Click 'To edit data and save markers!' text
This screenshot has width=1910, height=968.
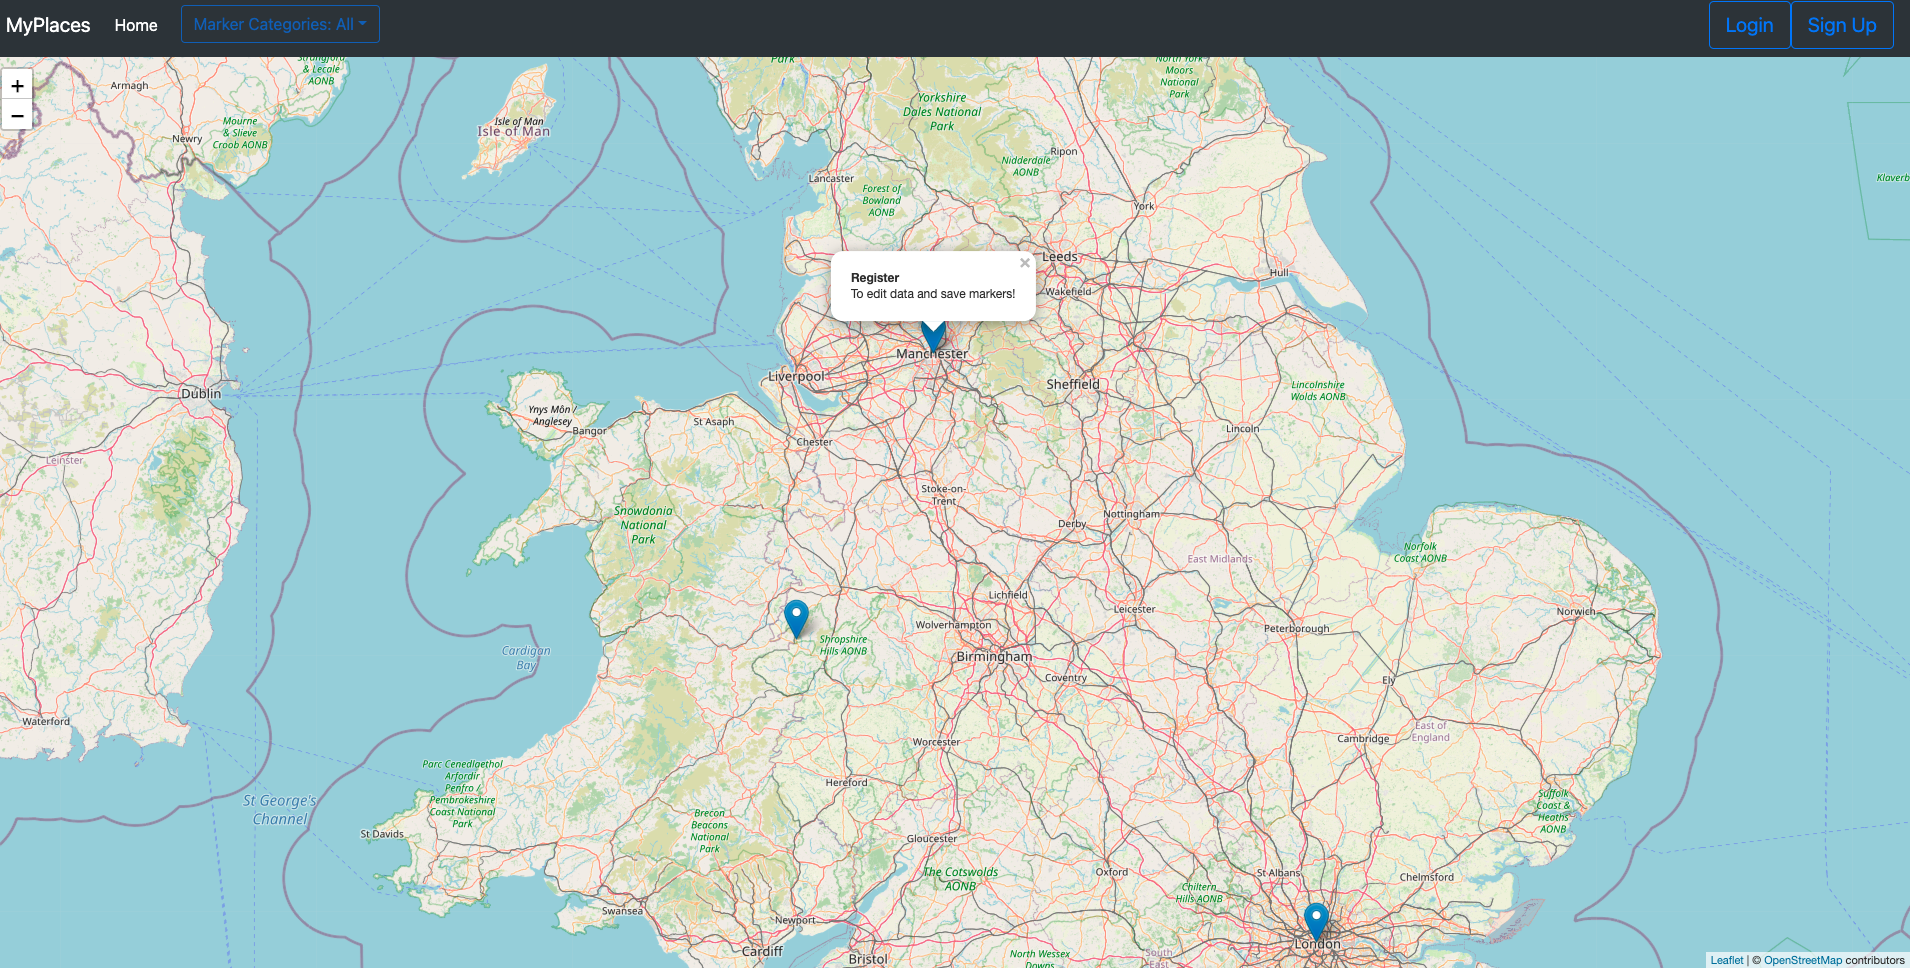933,294
